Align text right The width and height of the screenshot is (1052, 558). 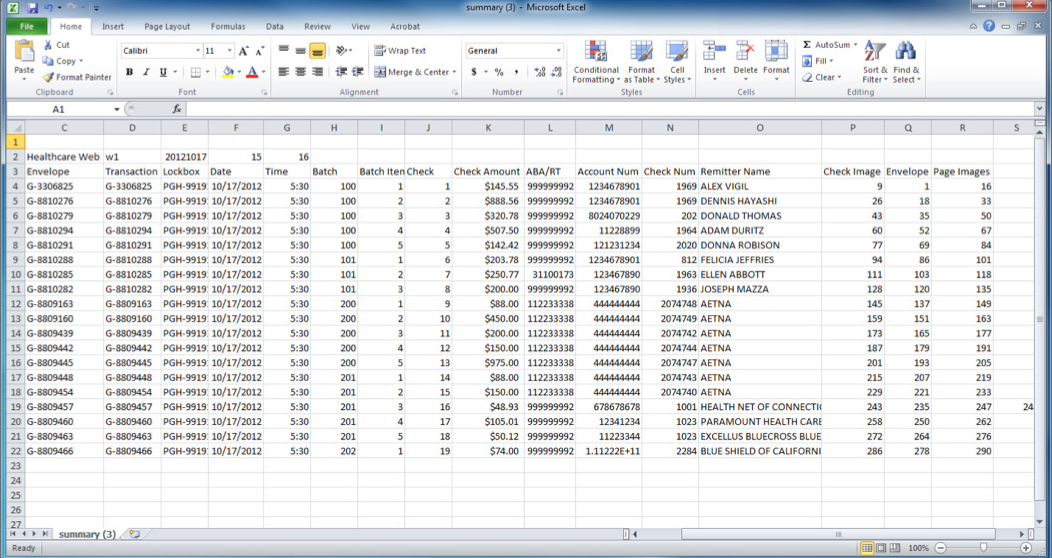coord(318,72)
